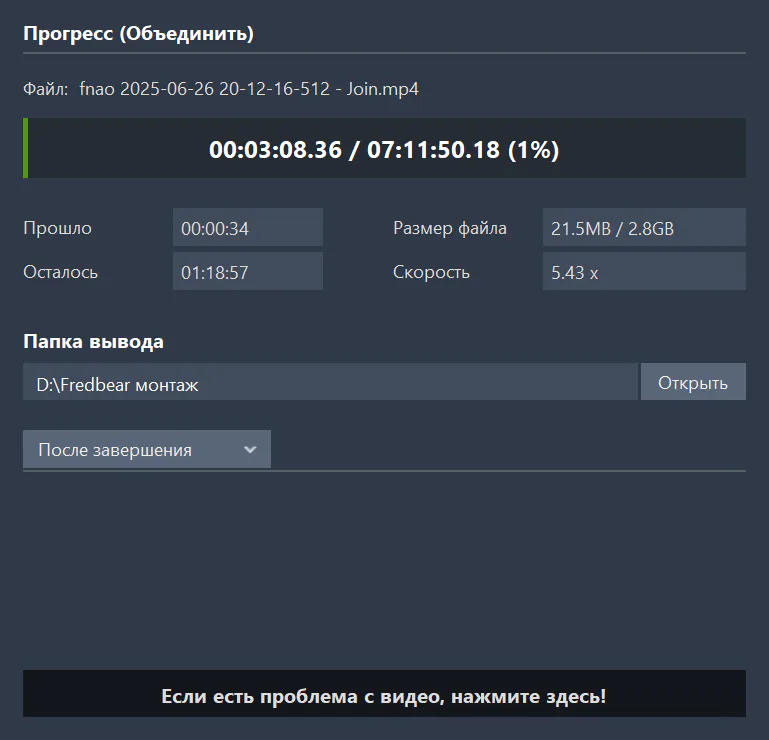Click the elapsed time field 00:00:34
The height and width of the screenshot is (740, 769).
click(x=248, y=228)
